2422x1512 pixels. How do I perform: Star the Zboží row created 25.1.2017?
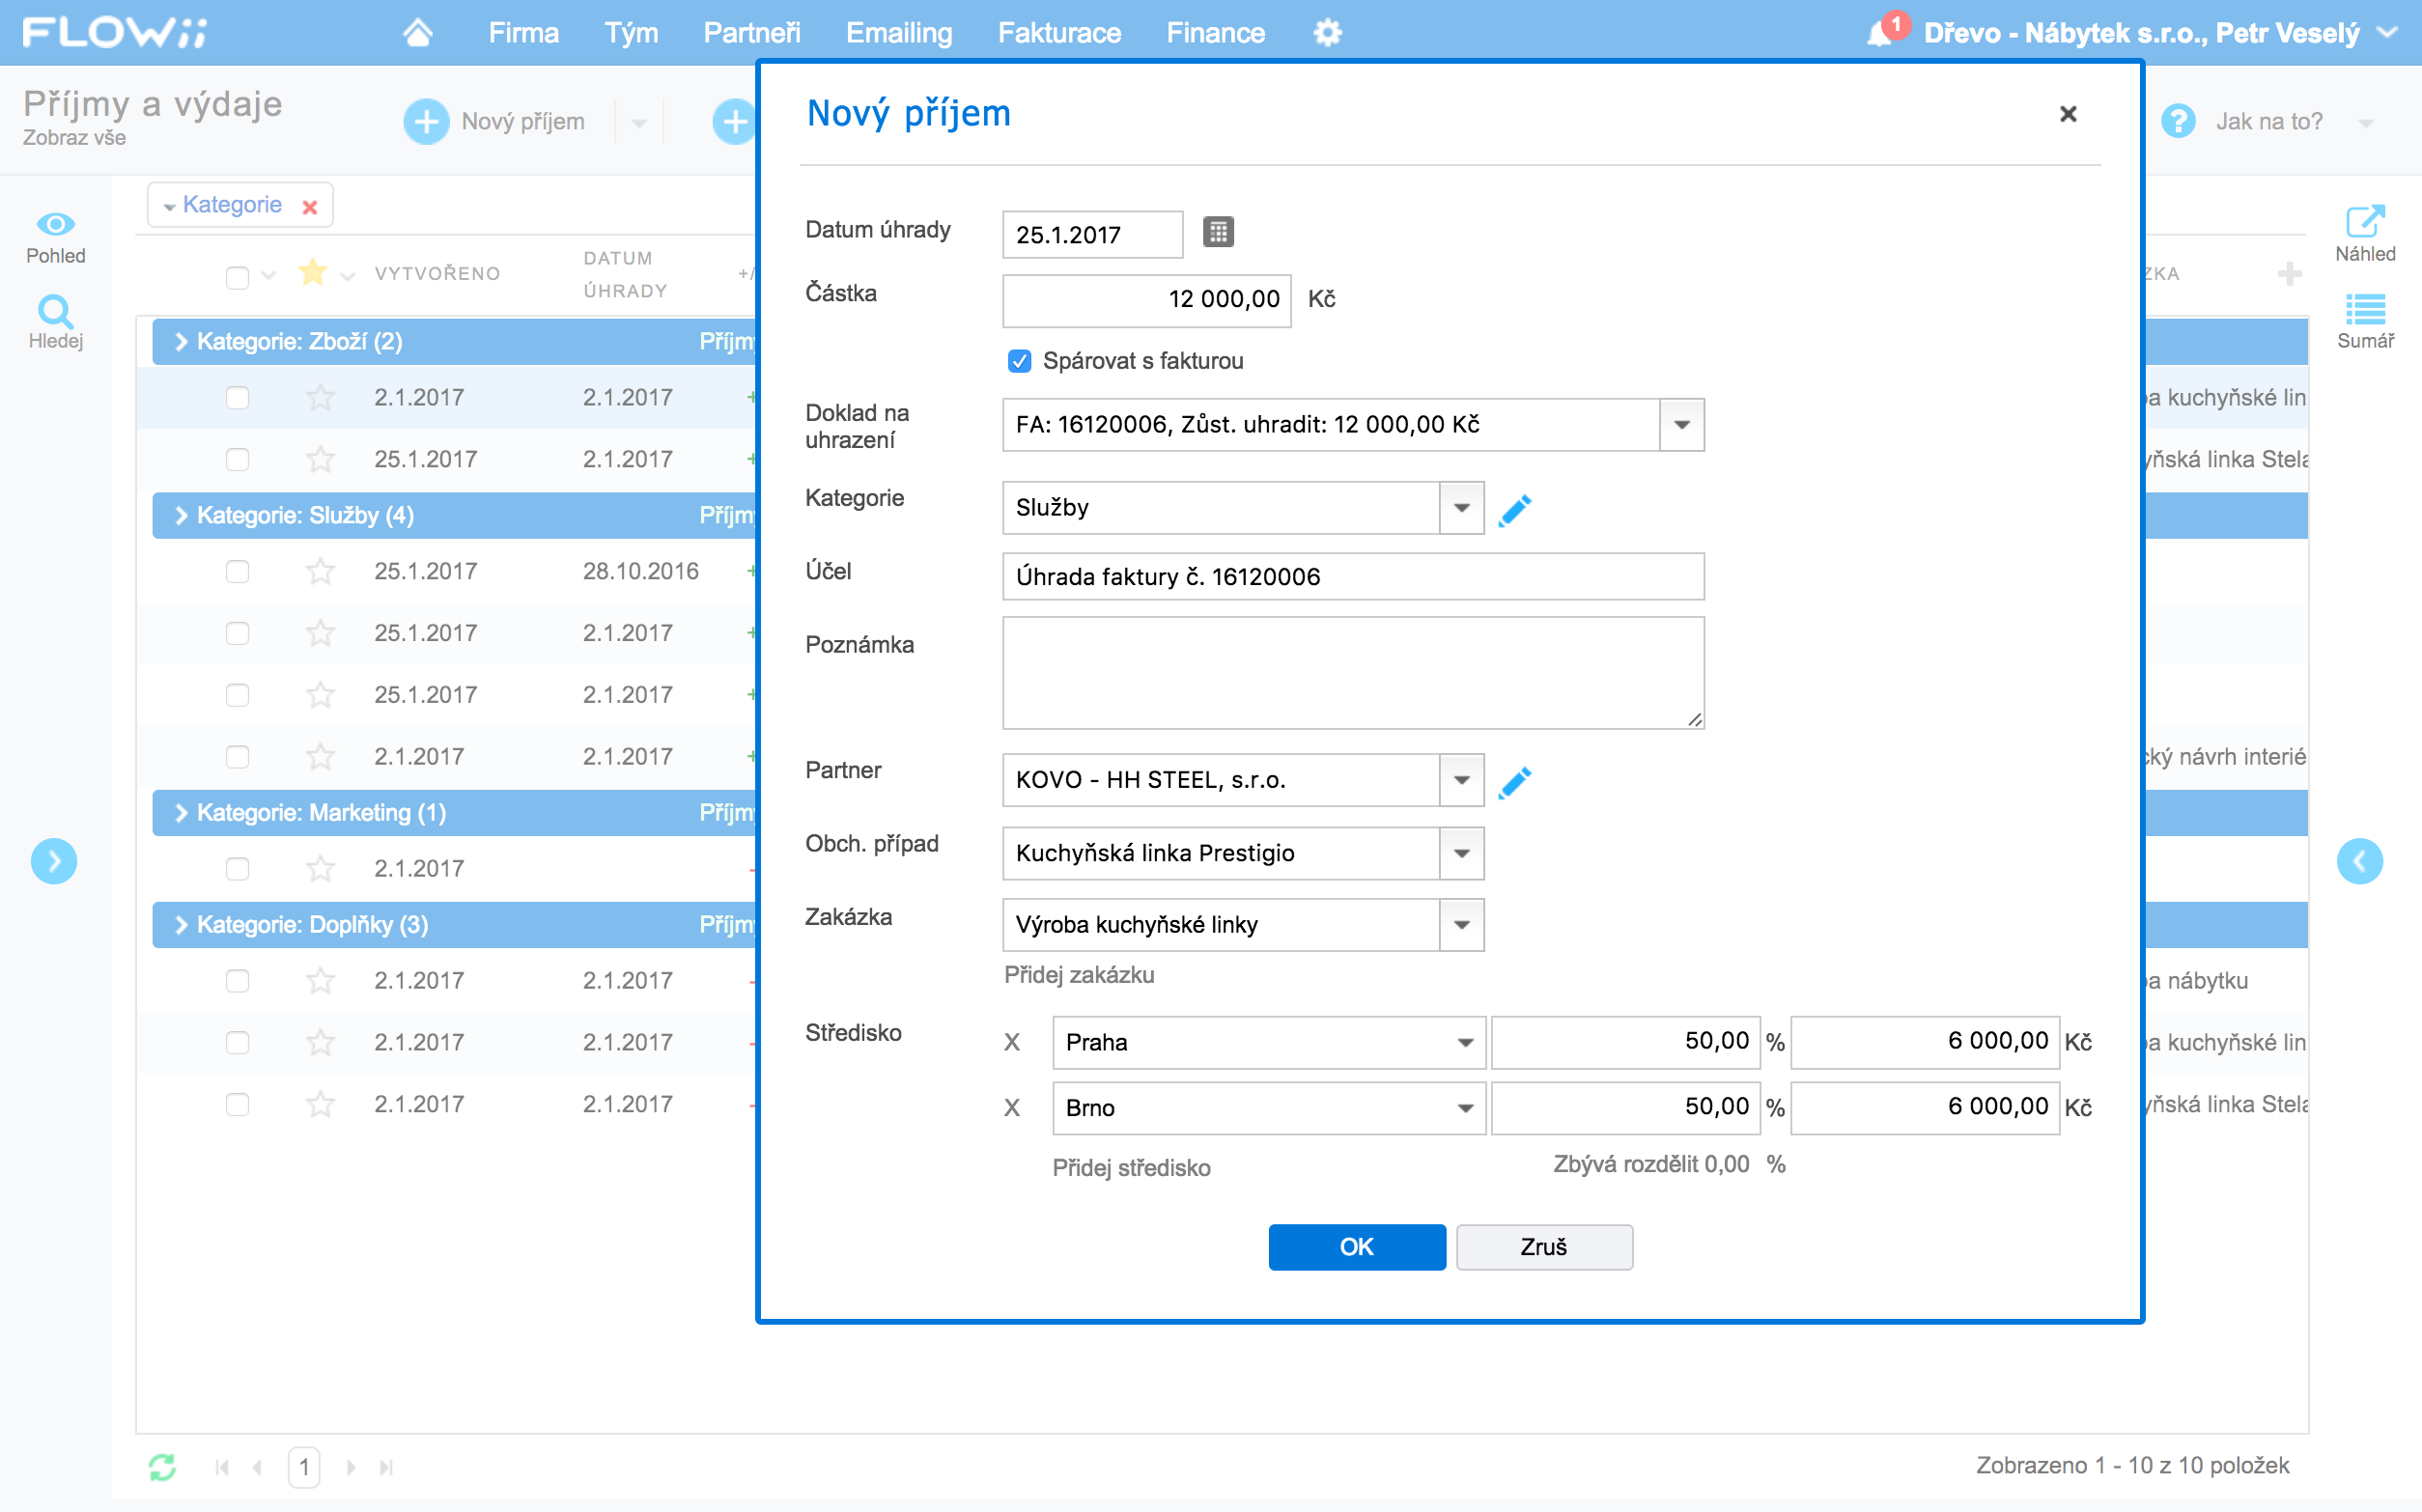pyautogui.click(x=320, y=459)
